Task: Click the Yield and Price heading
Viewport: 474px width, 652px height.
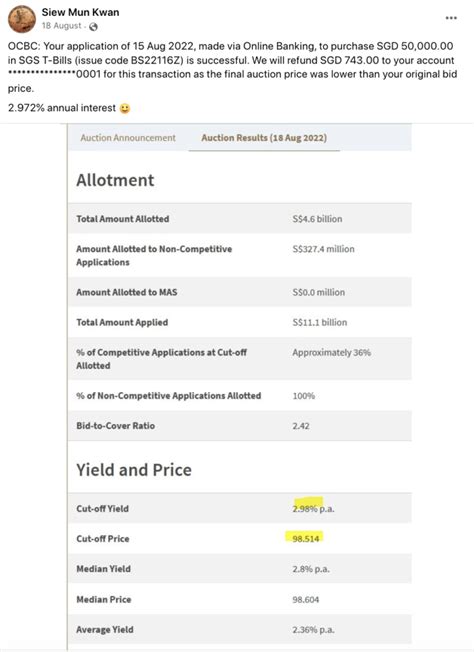Action: click(134, 470)
